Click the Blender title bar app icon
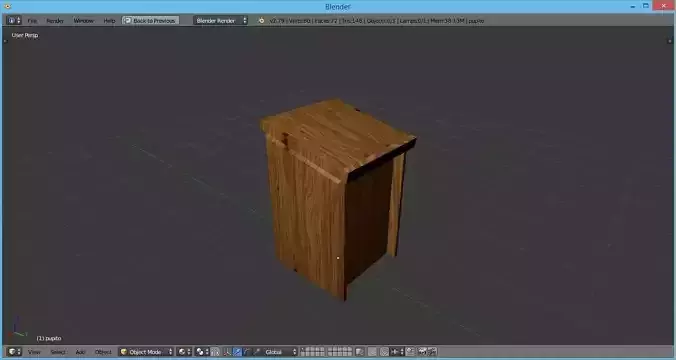676x360 pixels. pos(7,6)
